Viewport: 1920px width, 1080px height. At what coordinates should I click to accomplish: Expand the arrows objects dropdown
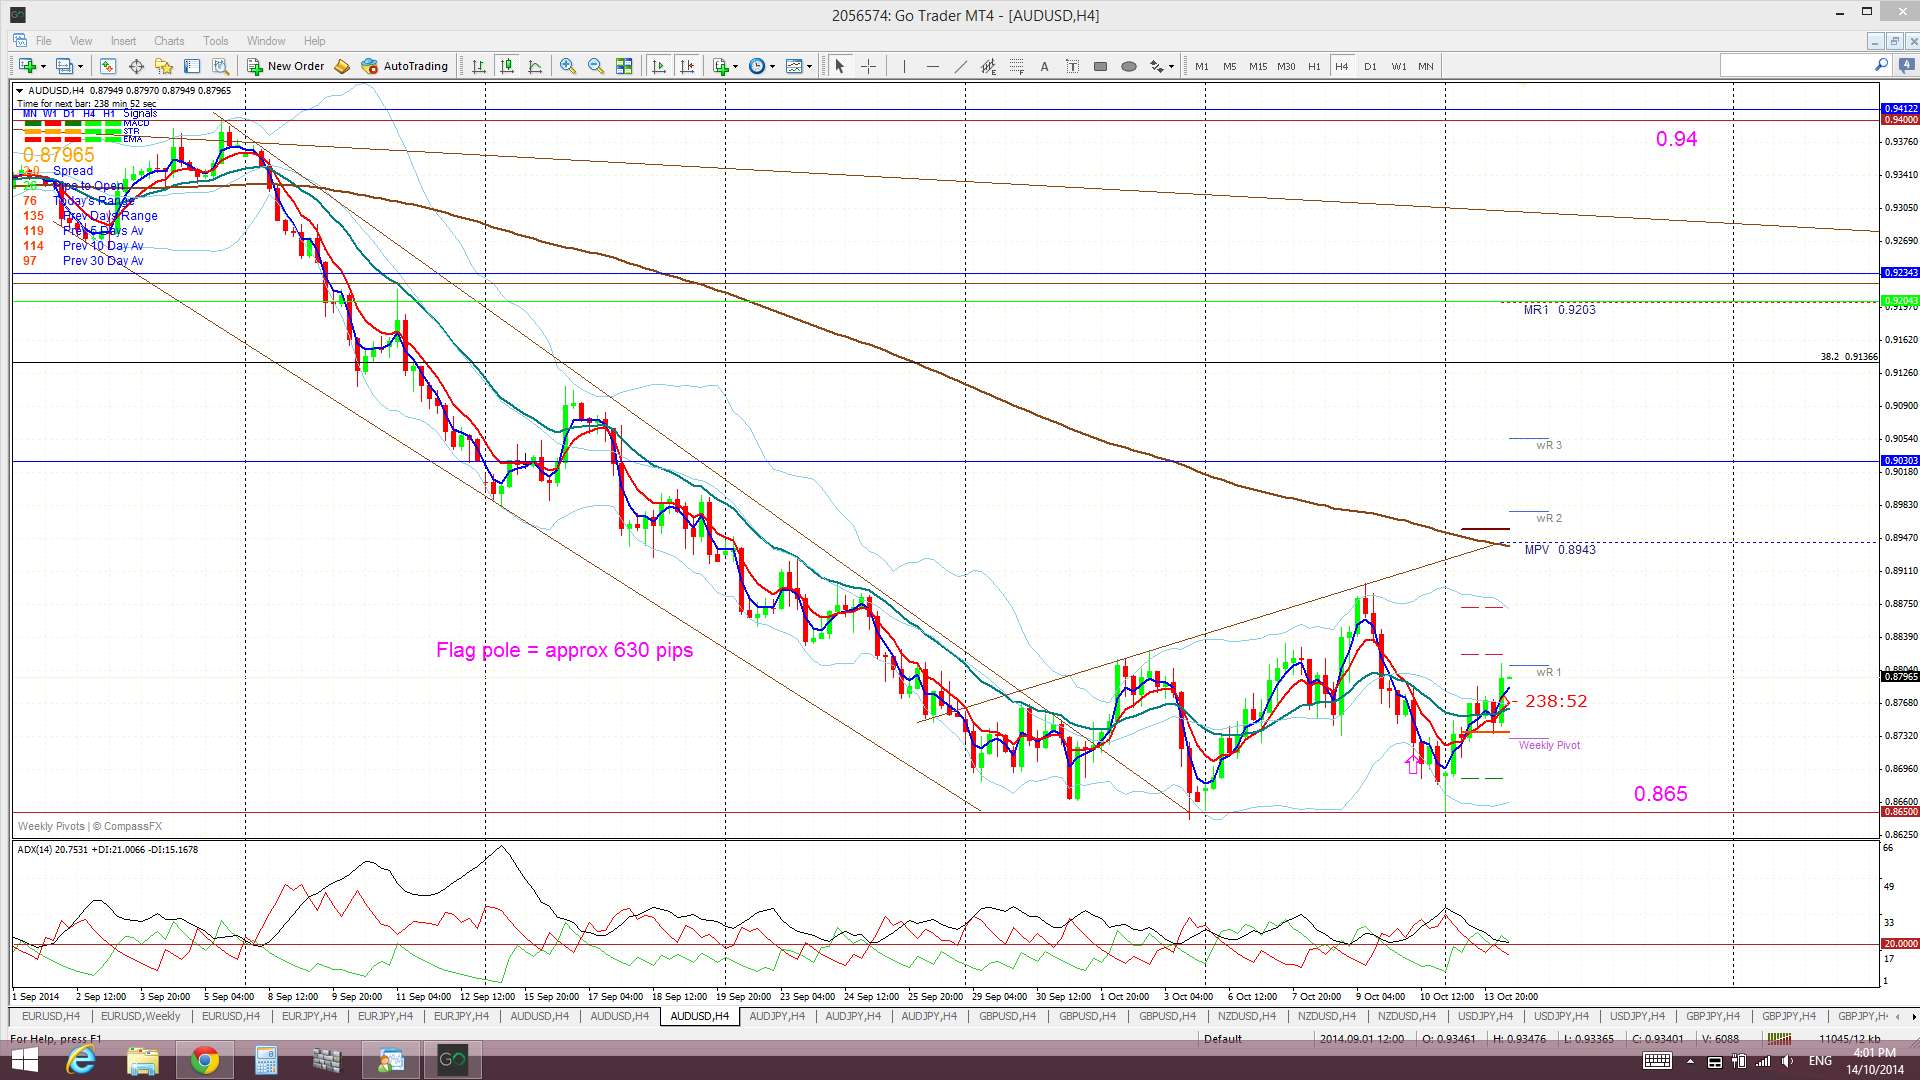(1172, 66)
